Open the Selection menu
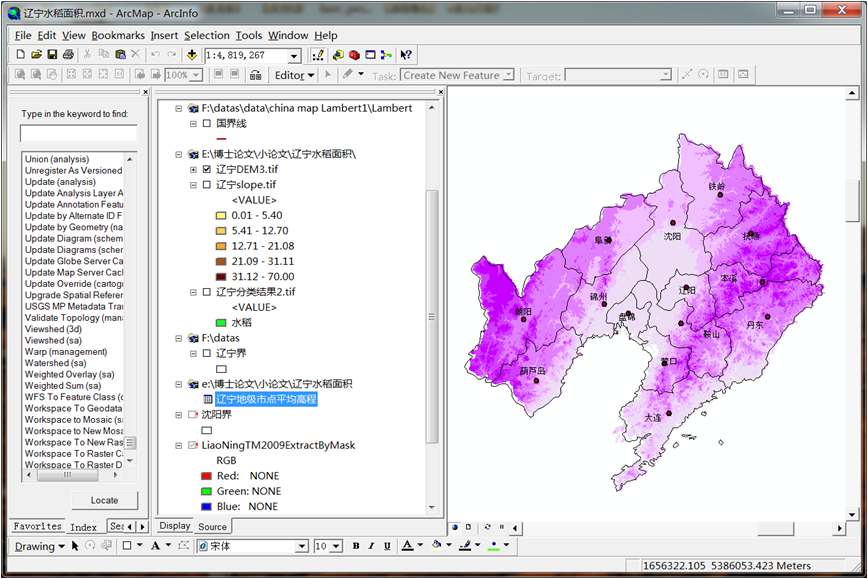 pyautogui.click(x=206, y=35)
